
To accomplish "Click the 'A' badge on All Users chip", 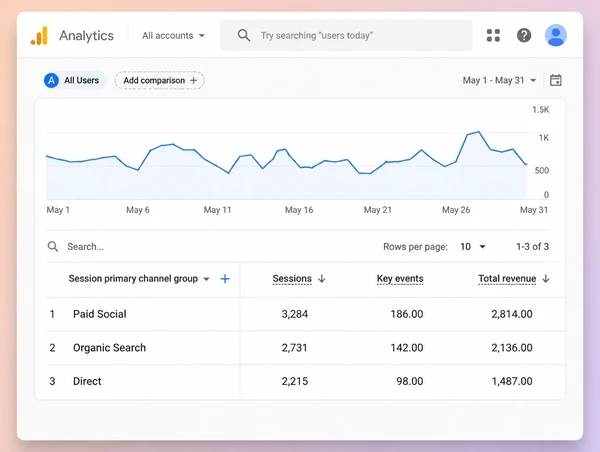I will click(x=51, y=80).
